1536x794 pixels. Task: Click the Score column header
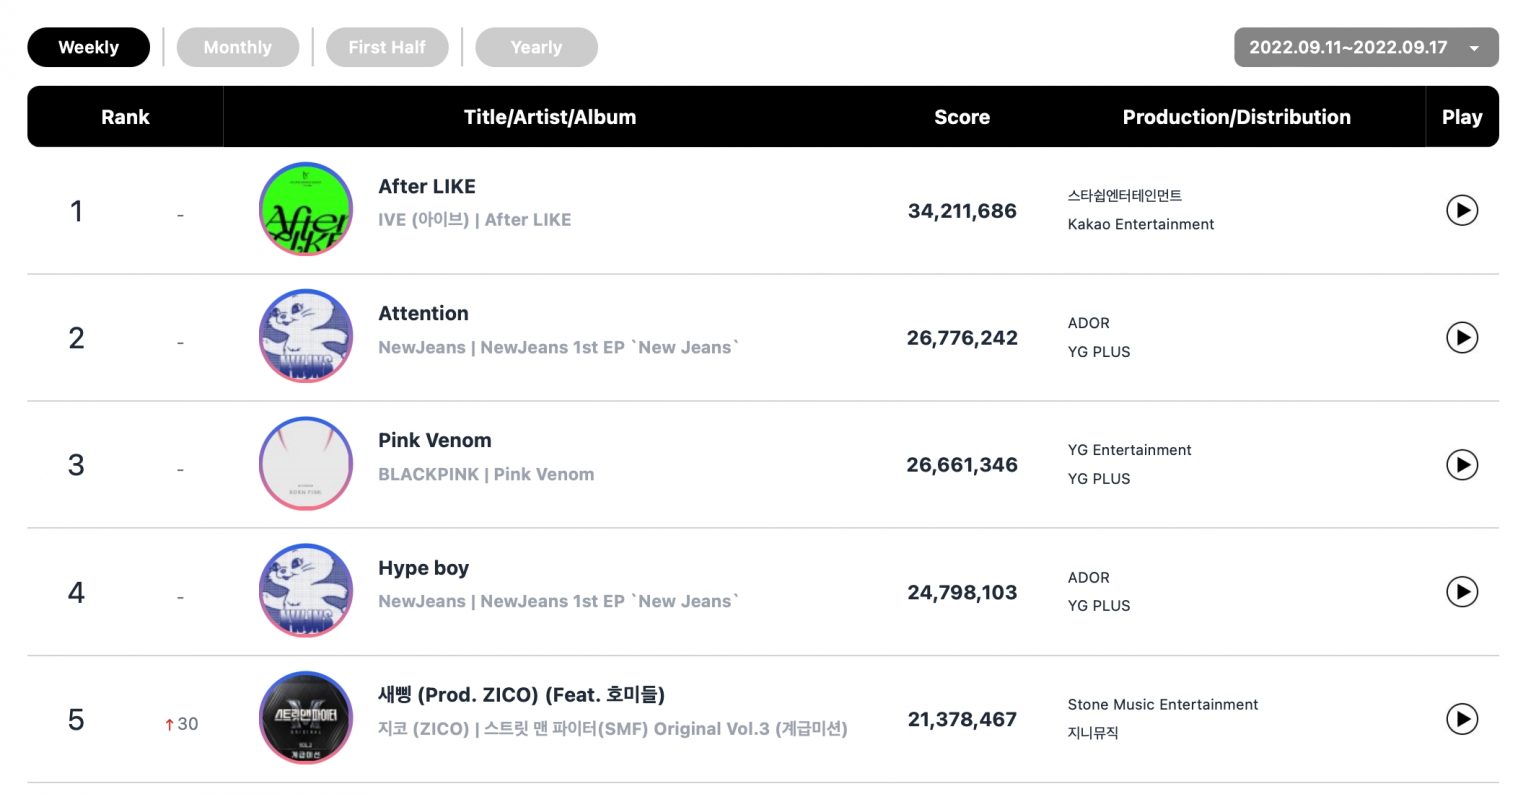tap(962, 116)
